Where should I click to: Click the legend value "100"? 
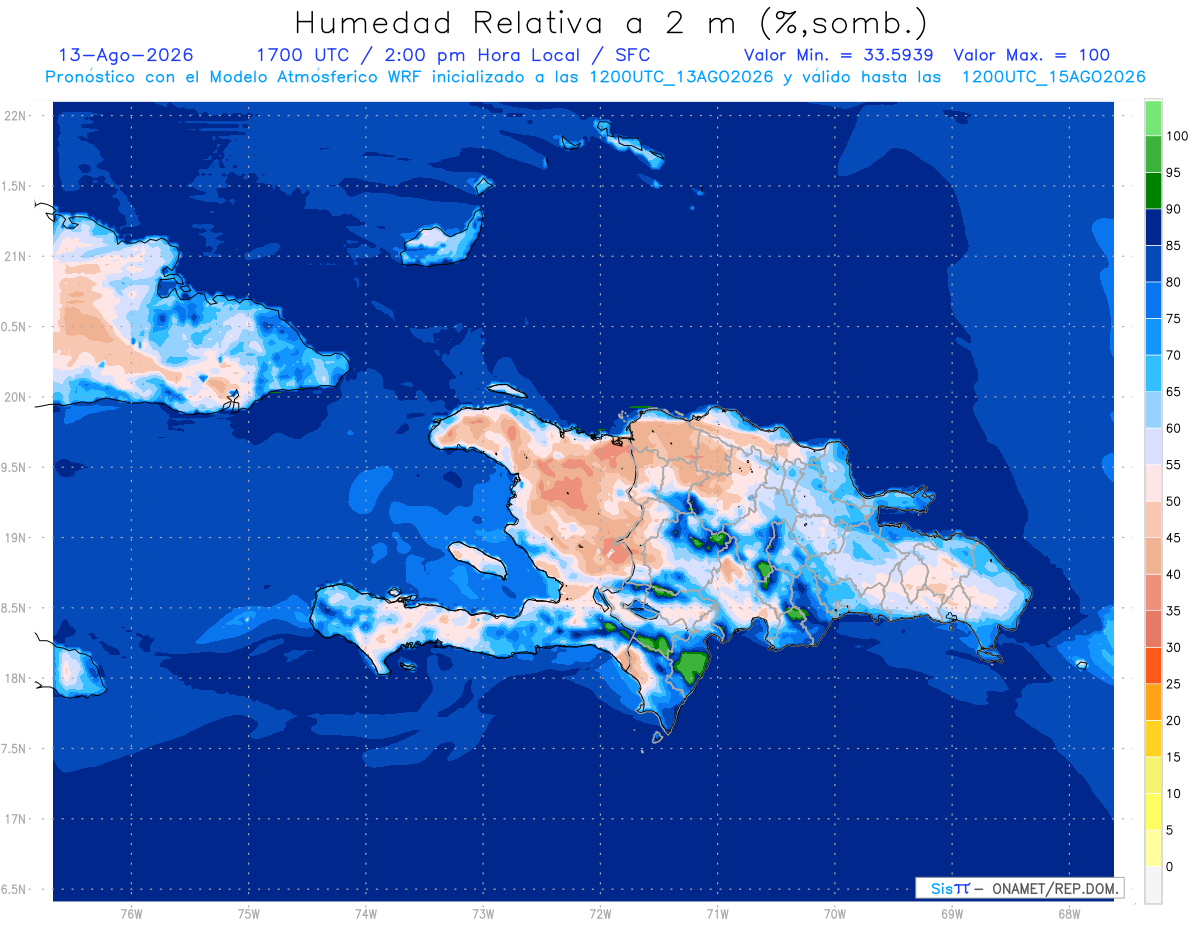(1176, 136)
